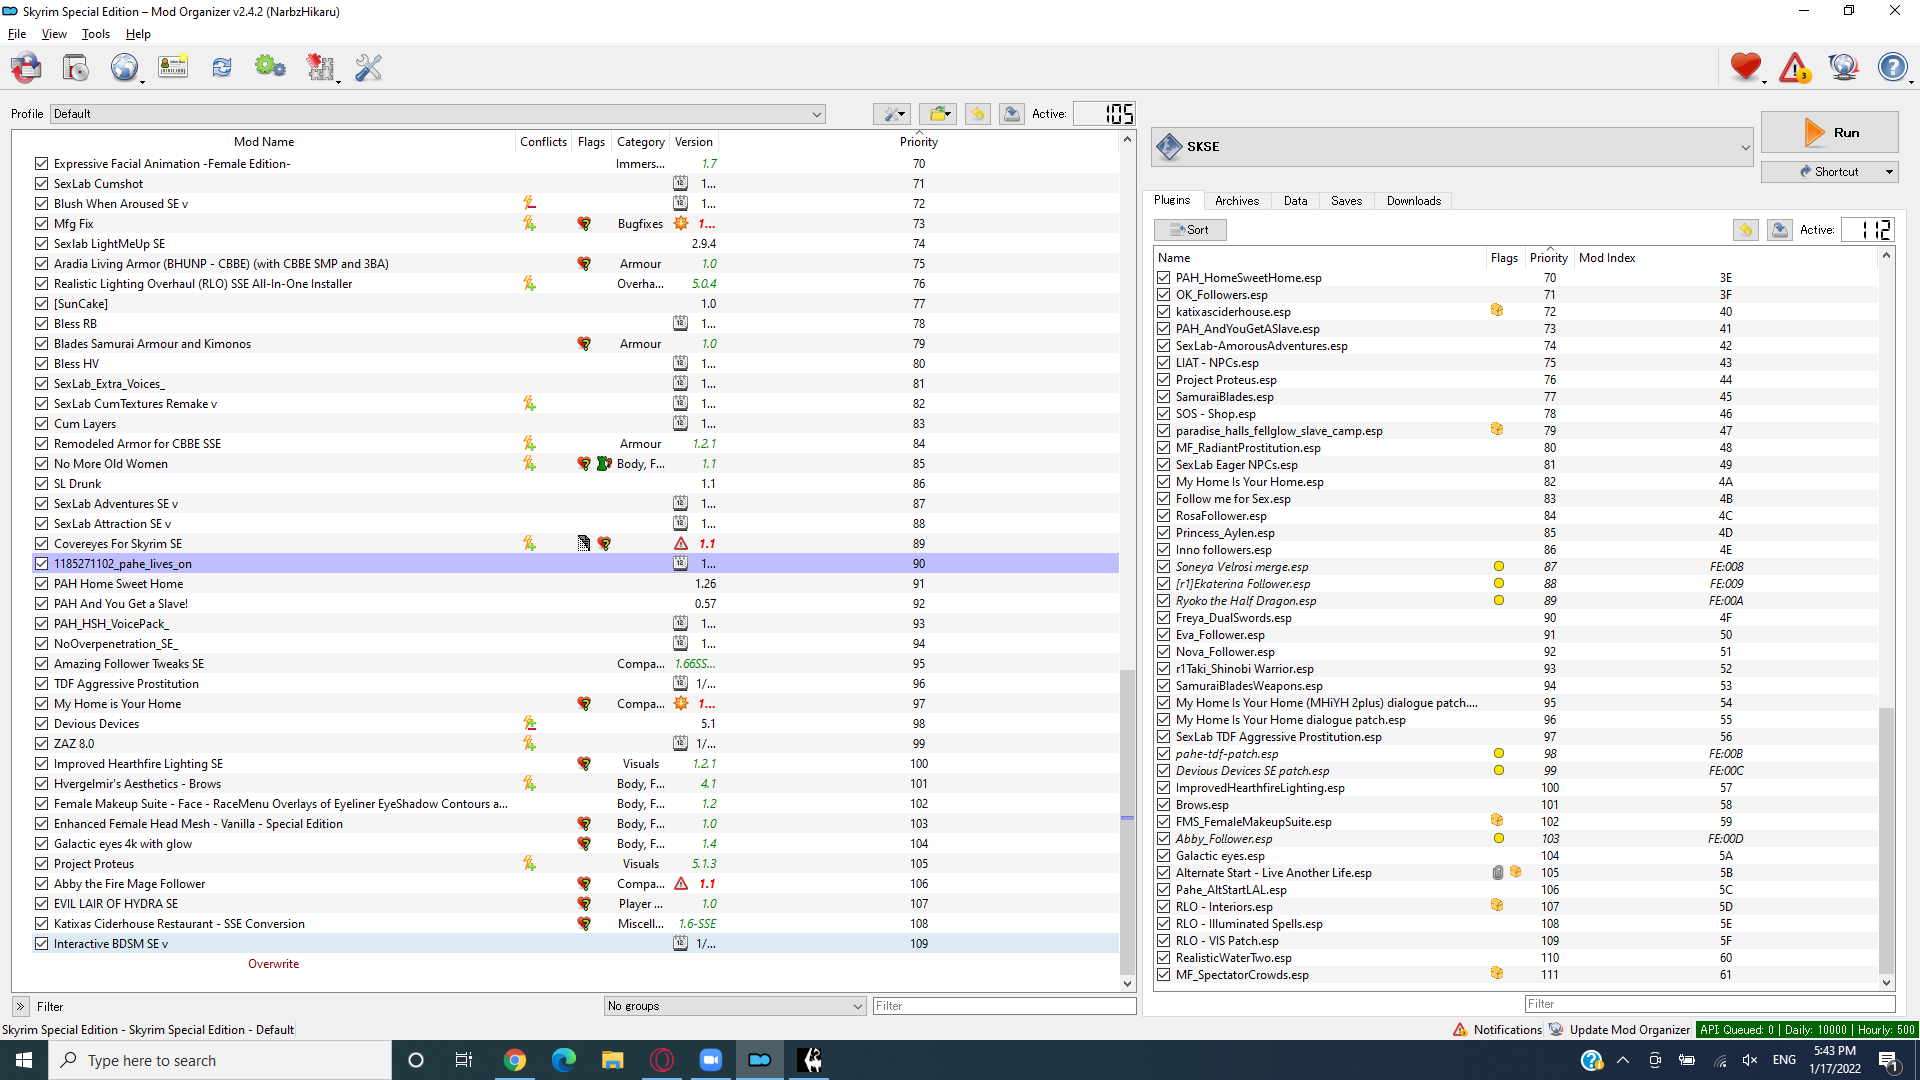This screenshot has height=1080, width=1920.
Task: Select the Overwrite entry in mod list
Action: (x=274, y=964)
